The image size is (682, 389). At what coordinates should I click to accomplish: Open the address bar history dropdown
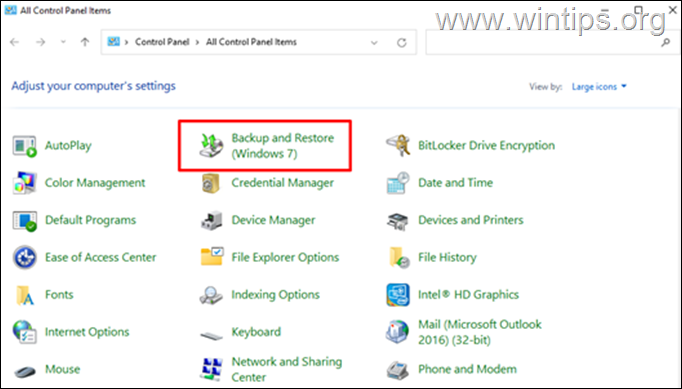(x=374, y=43)
